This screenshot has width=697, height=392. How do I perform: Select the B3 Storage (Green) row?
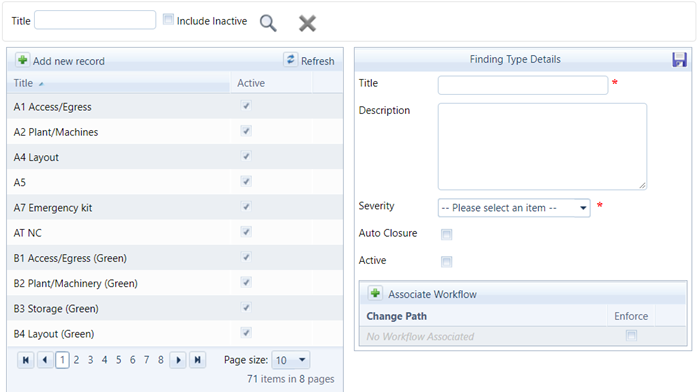point(175,308)
